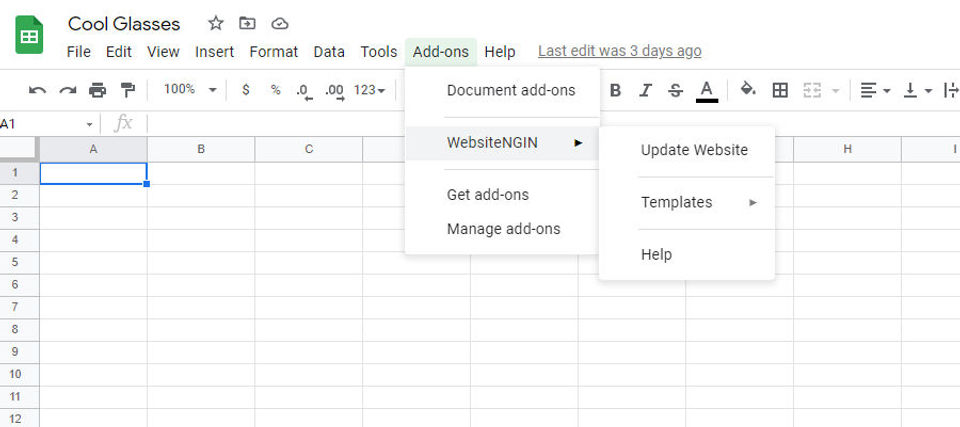Open the Help menu in menu bar
The image size is (960, 427).
[500, 52]
